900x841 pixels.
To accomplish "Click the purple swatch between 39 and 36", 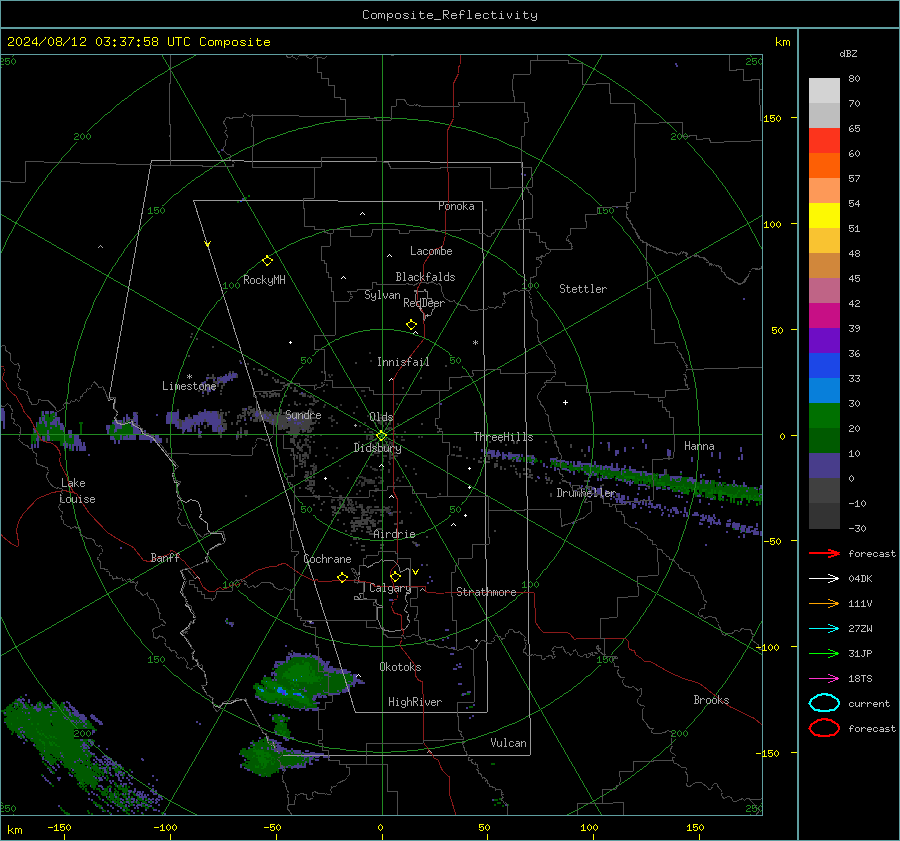I will pos(824,341).
